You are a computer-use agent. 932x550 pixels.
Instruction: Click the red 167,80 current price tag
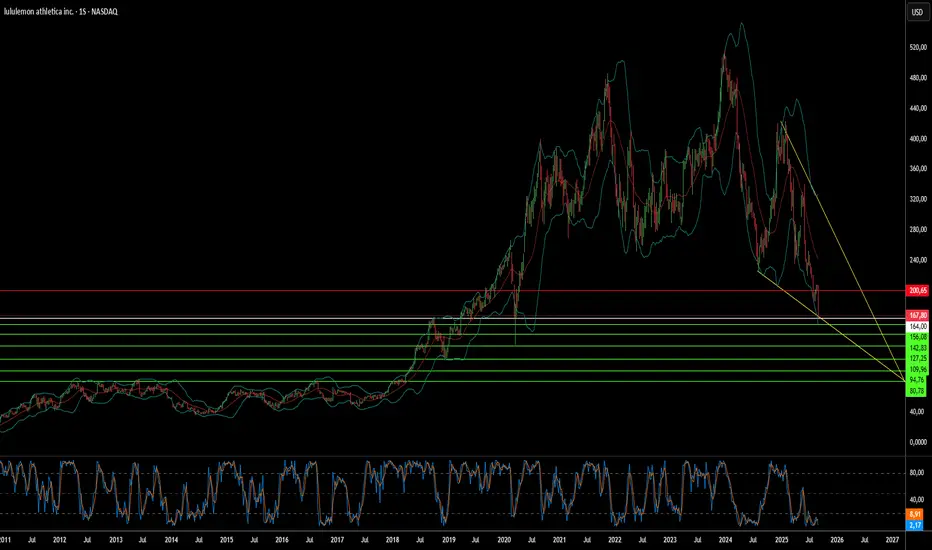coord(917,316)
